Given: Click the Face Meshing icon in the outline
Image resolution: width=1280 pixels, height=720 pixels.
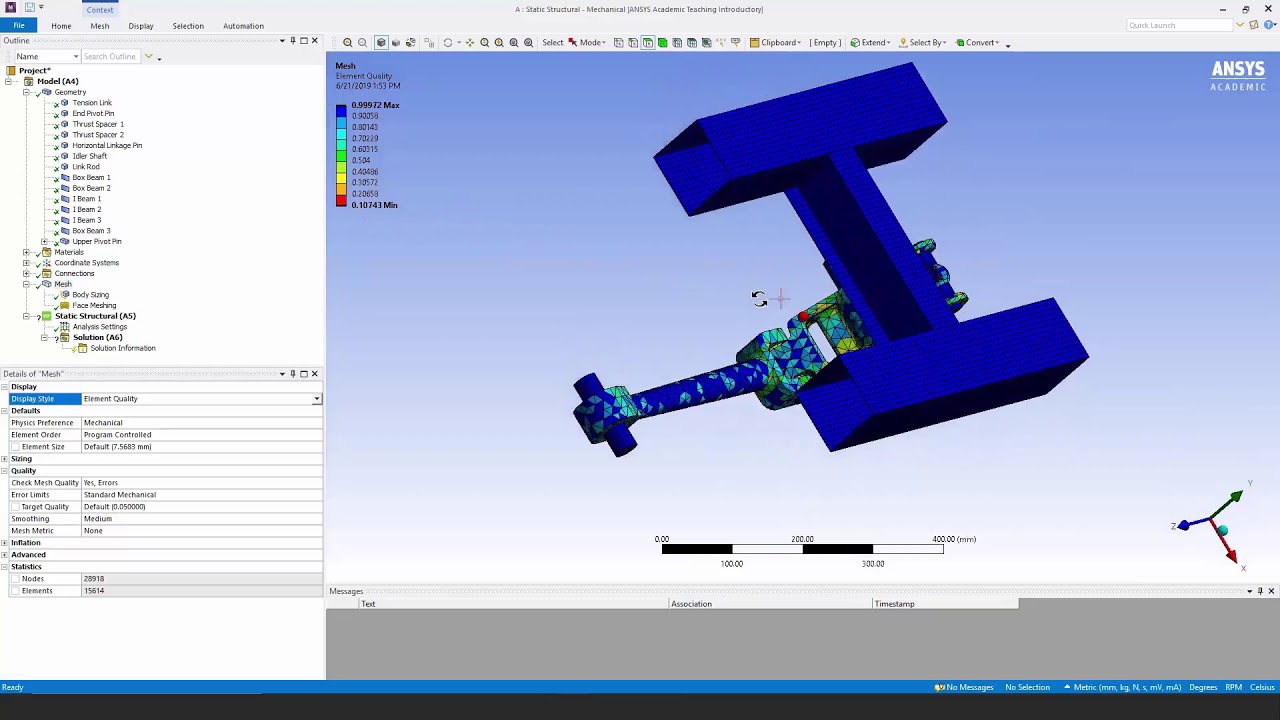Looking at the screenshot, I should pyautogui.click(x=65, y=305).
